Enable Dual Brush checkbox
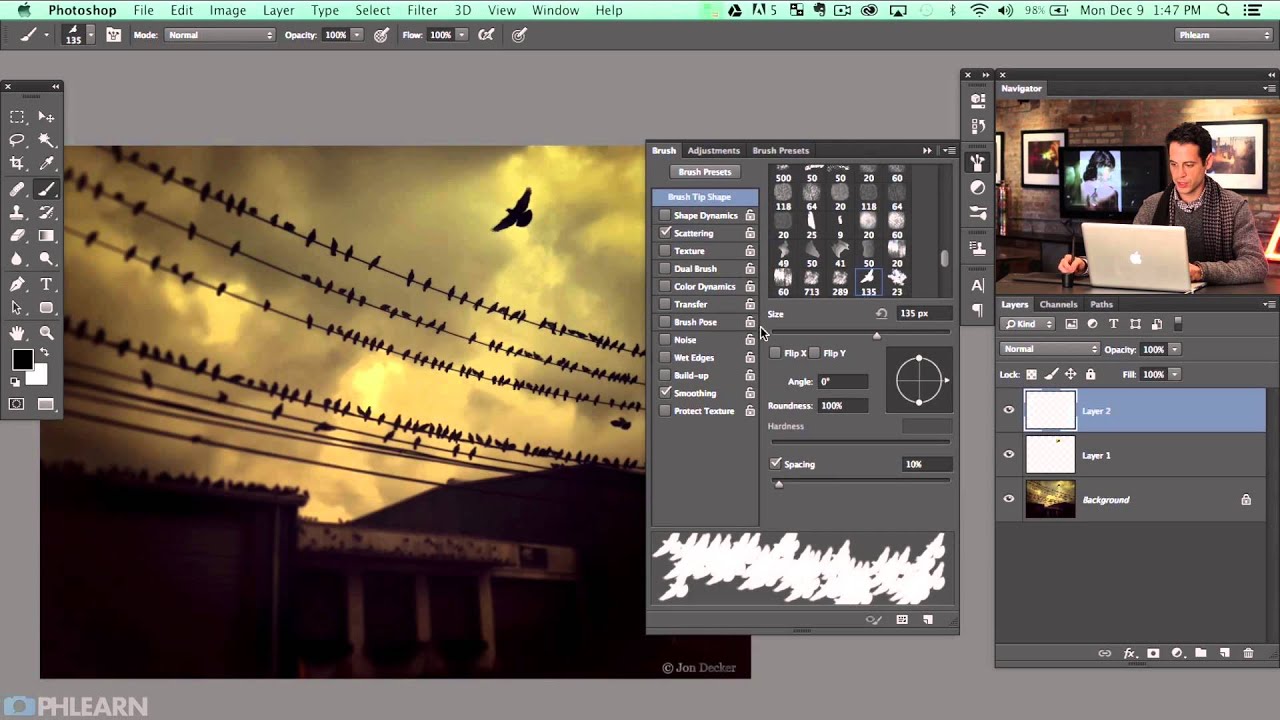The image size is (1280, 720). (665, 269)
